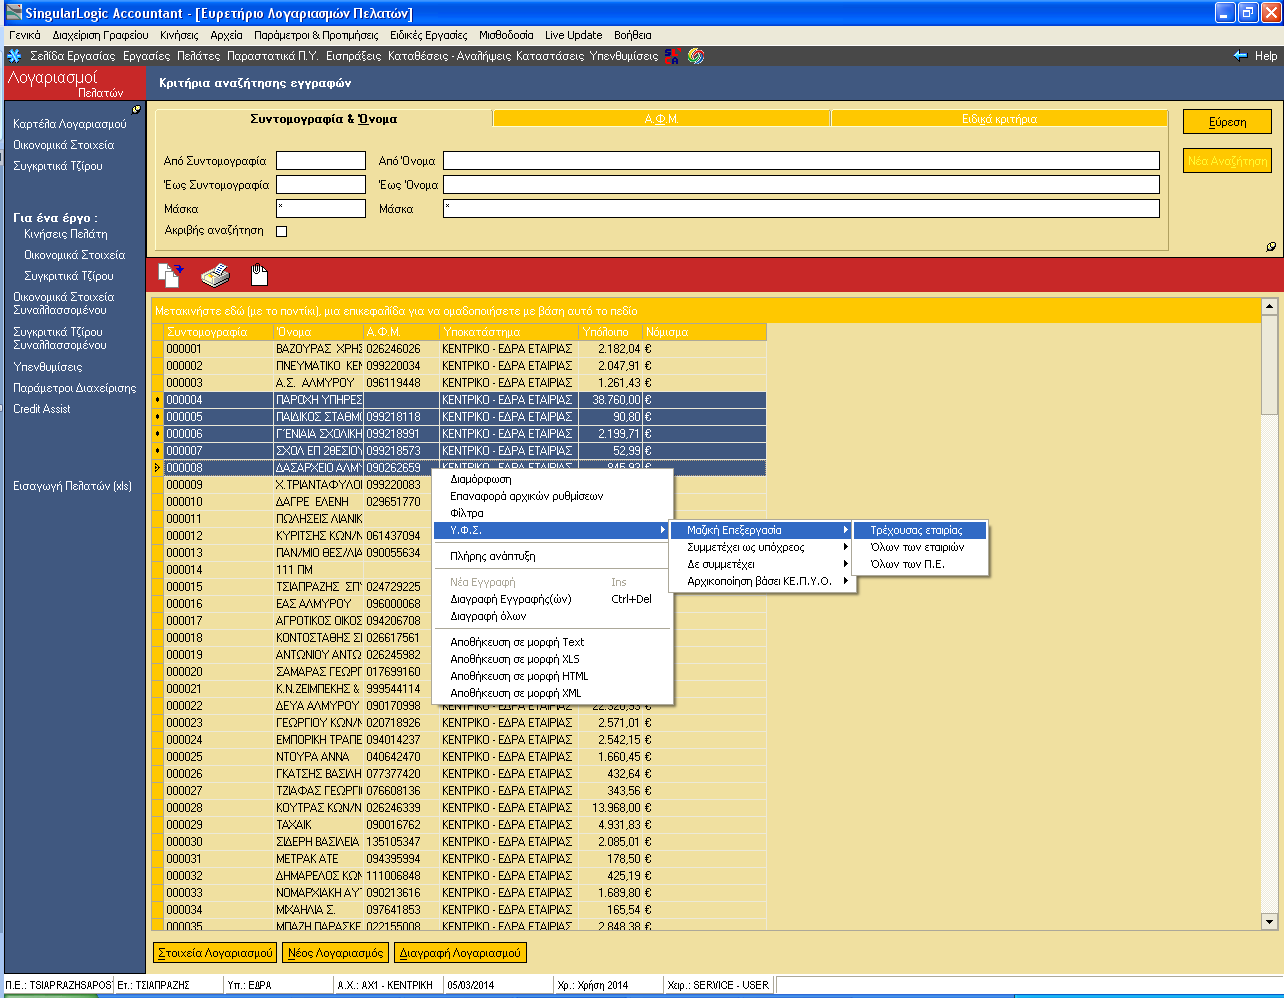
Task: Click the Στοιχεία Λογαριασμού button
Action: tap(215, 953)
